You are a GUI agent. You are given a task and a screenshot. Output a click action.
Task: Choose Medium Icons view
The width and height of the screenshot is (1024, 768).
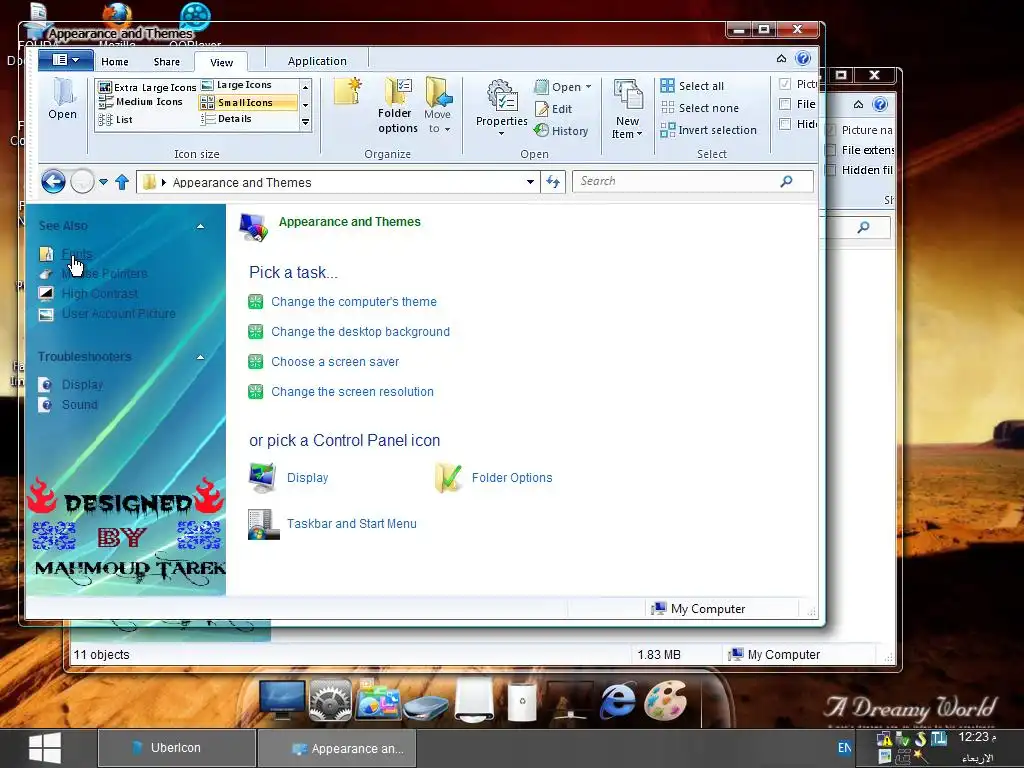point(140,102)
